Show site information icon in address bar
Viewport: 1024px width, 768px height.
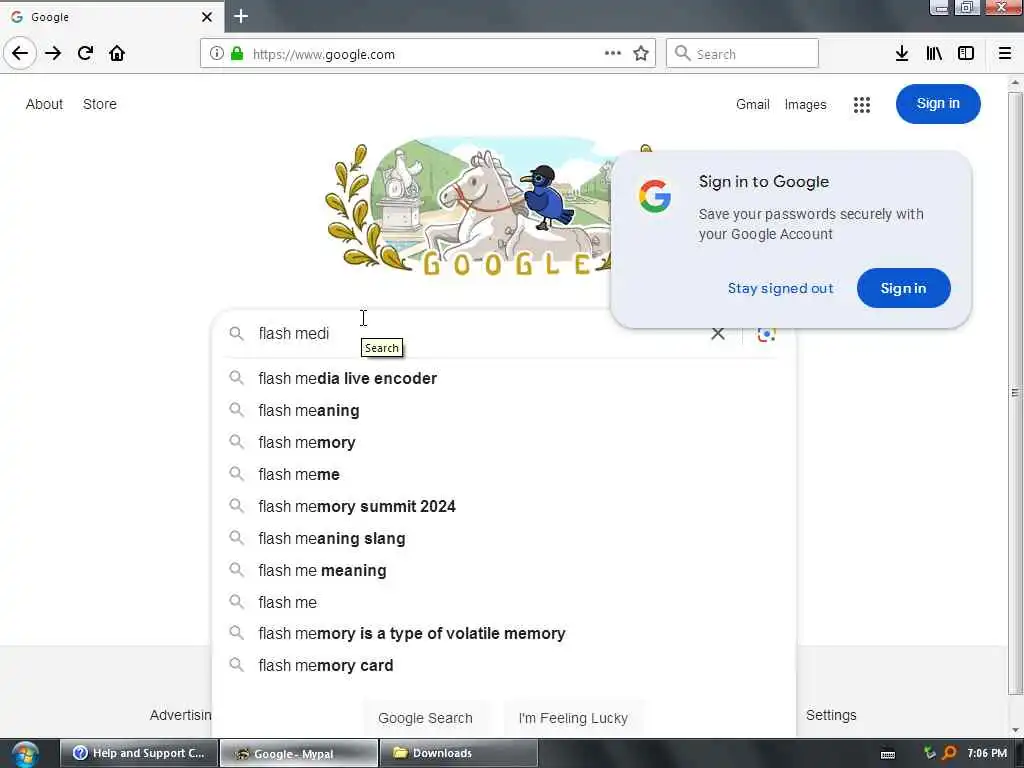(216, 54)
